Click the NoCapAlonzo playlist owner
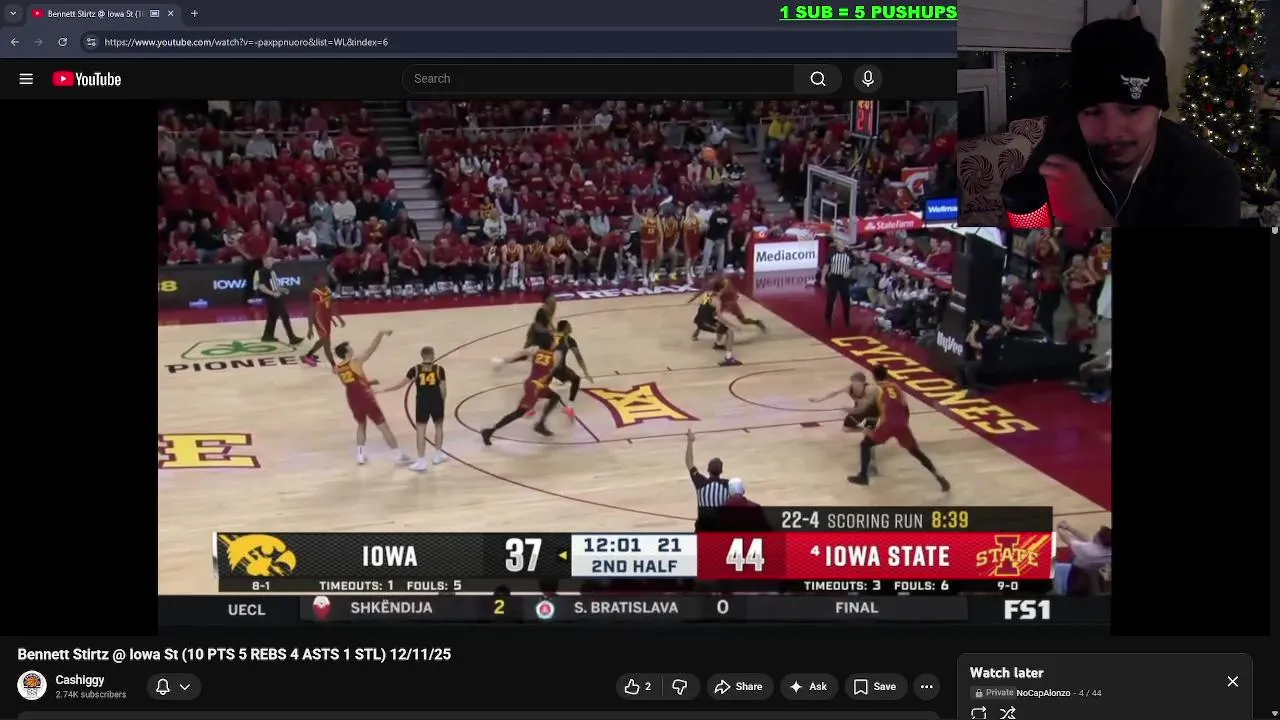 tap(1043, 693)
